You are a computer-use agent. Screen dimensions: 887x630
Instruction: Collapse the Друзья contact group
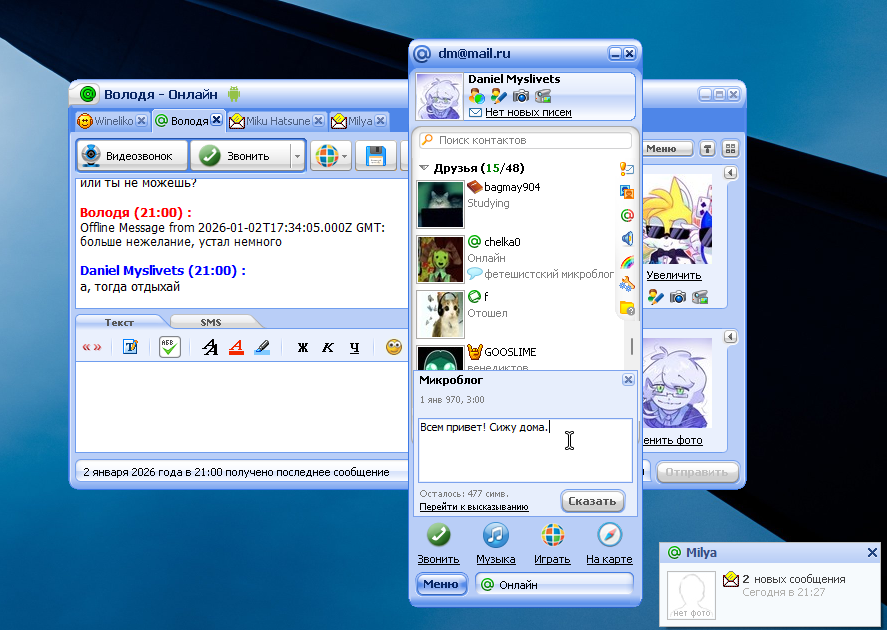tap(424, 168)
